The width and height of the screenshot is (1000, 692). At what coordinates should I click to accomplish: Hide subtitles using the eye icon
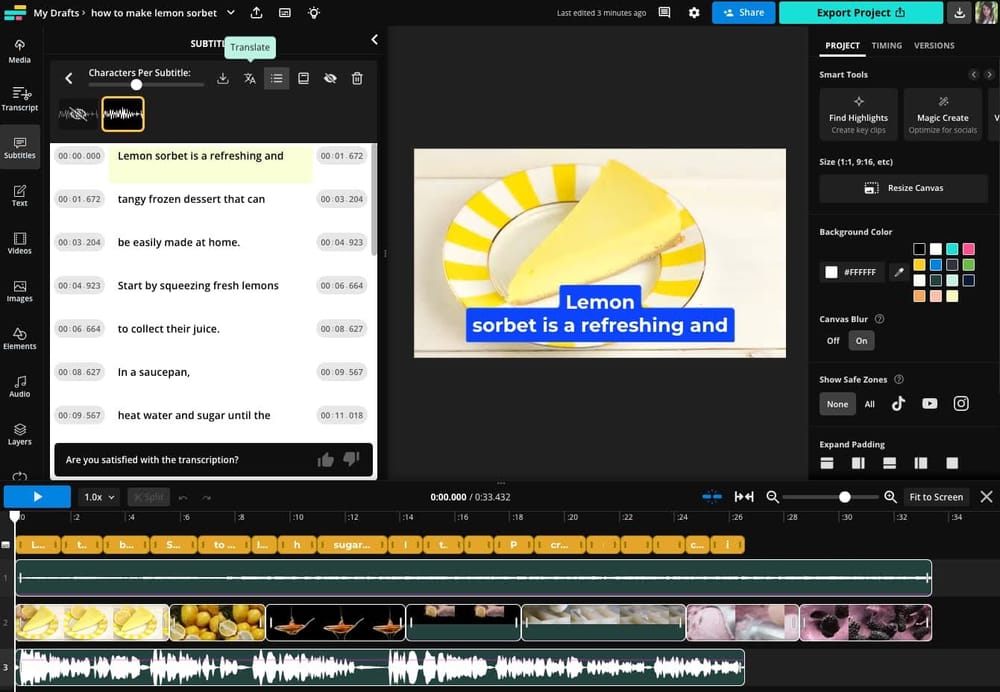[330, 78]
